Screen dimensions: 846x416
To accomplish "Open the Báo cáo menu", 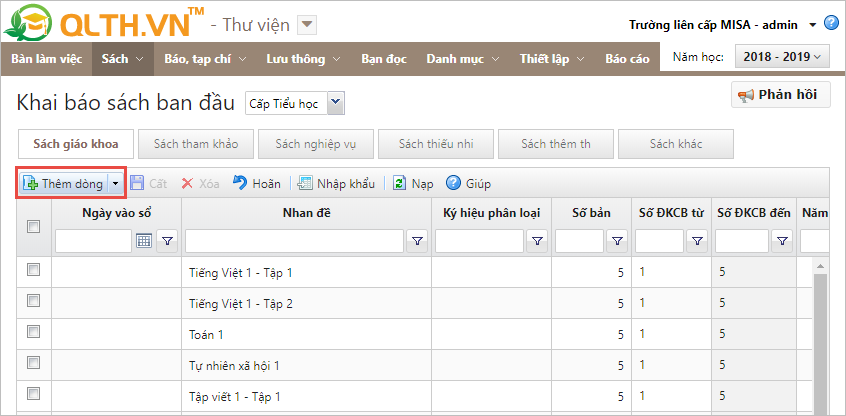I will [627, 59].
